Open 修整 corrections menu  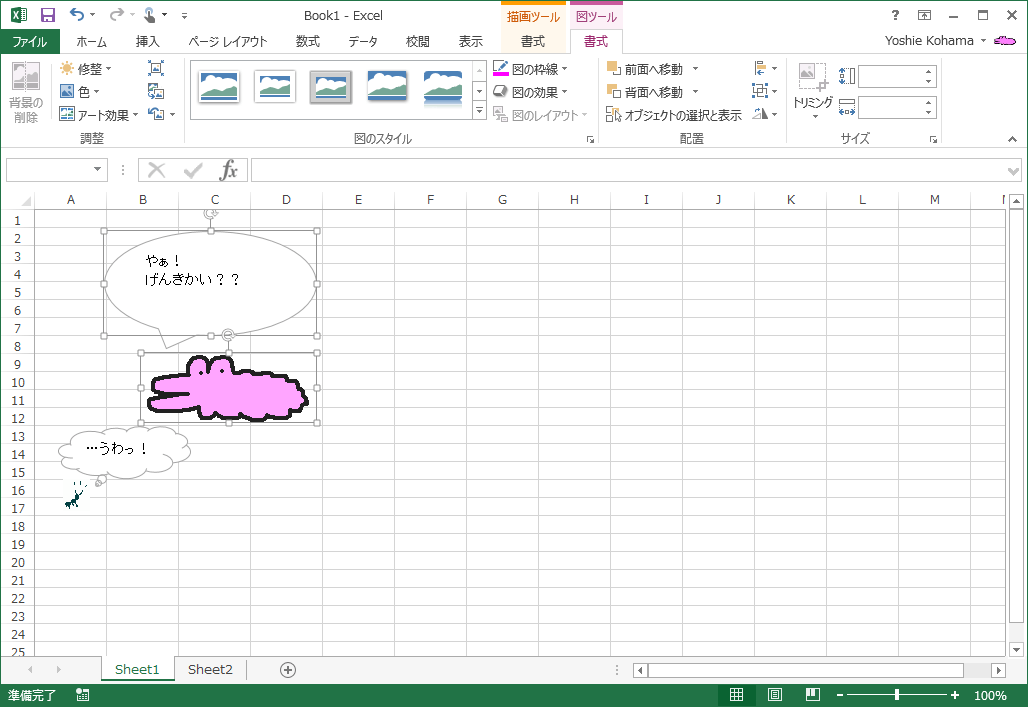86,69
